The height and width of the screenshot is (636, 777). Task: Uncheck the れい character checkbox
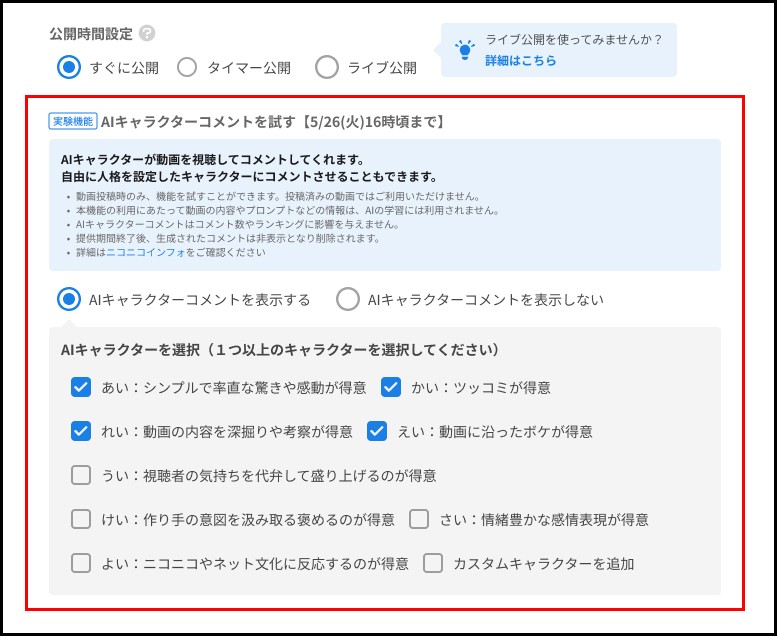click(x=81, y=431)
